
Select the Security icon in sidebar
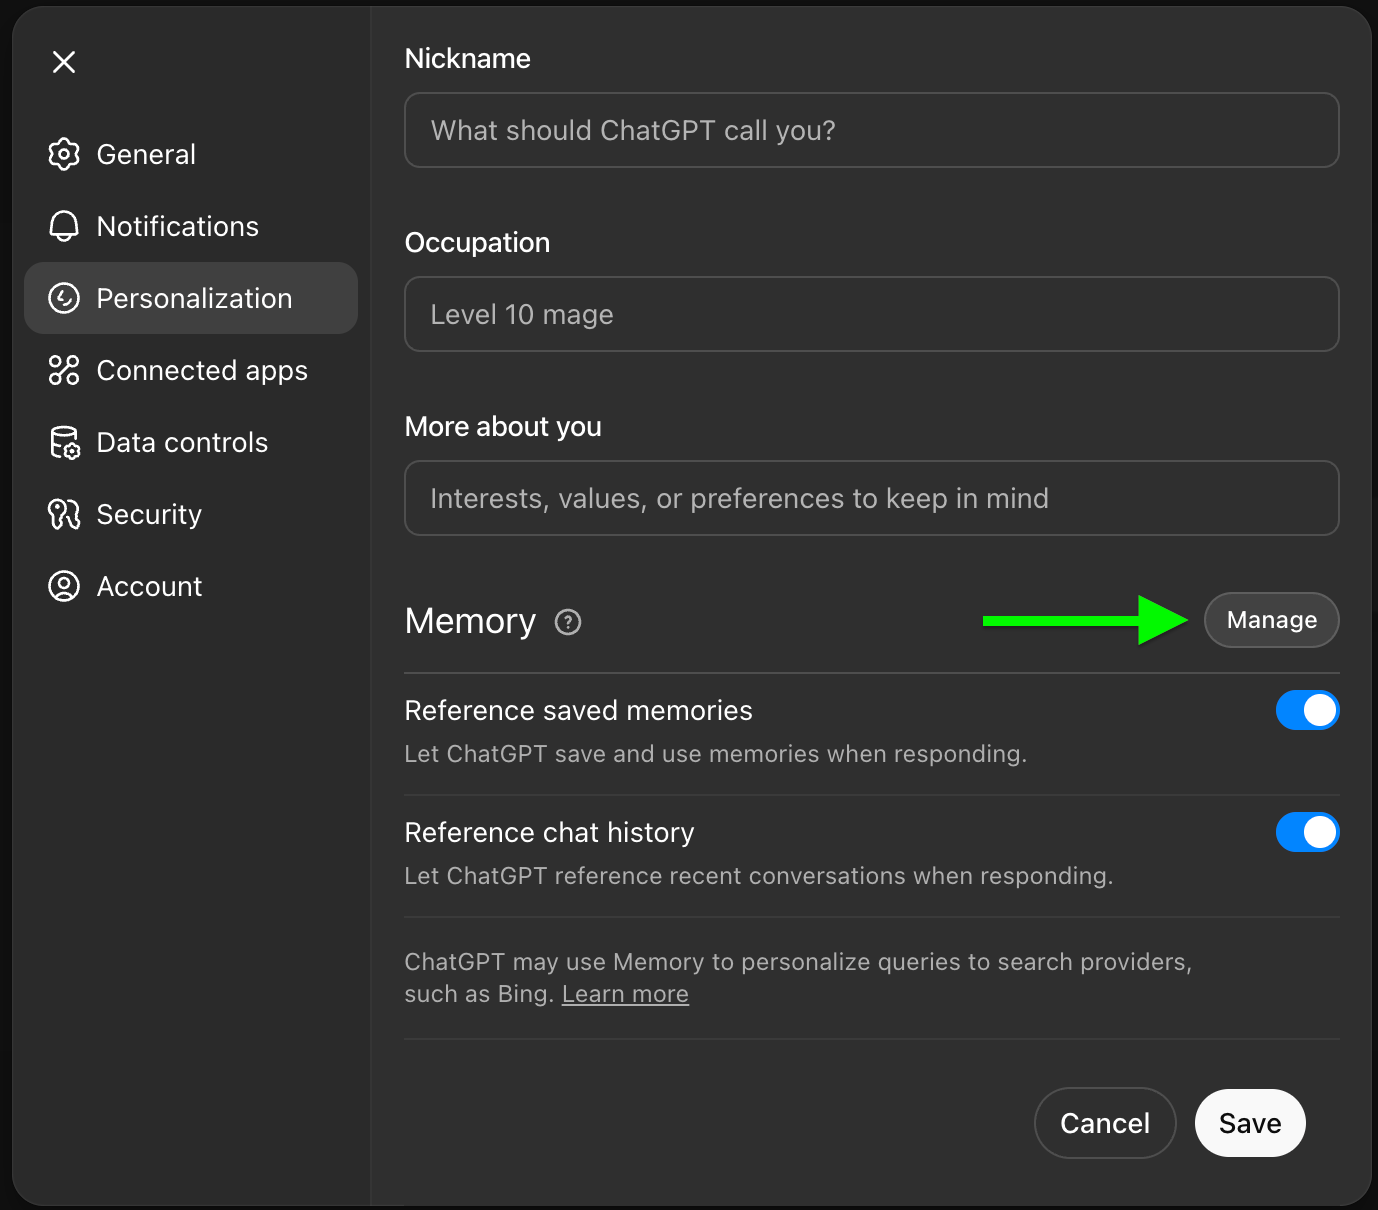click(x=64, y=514)
